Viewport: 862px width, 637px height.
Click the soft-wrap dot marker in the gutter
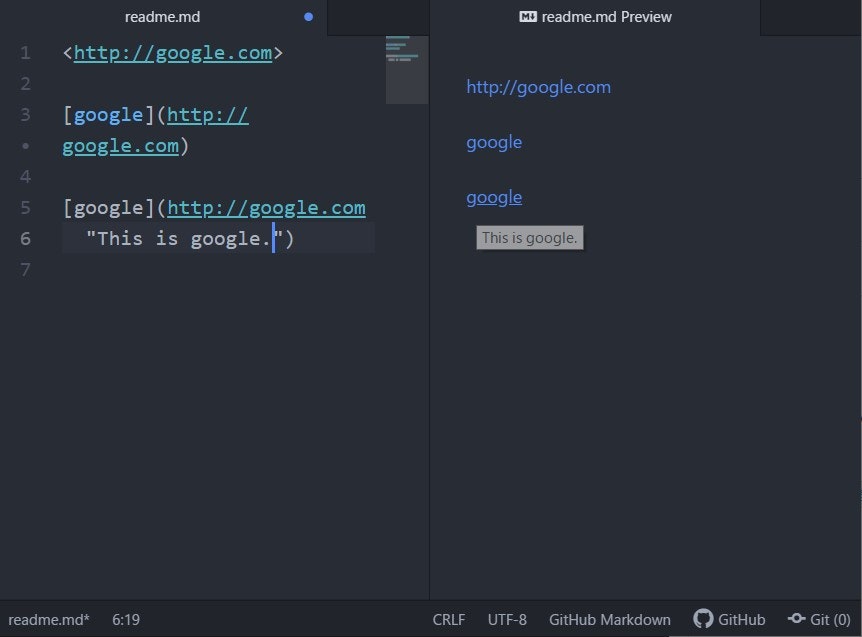(25, 146)
